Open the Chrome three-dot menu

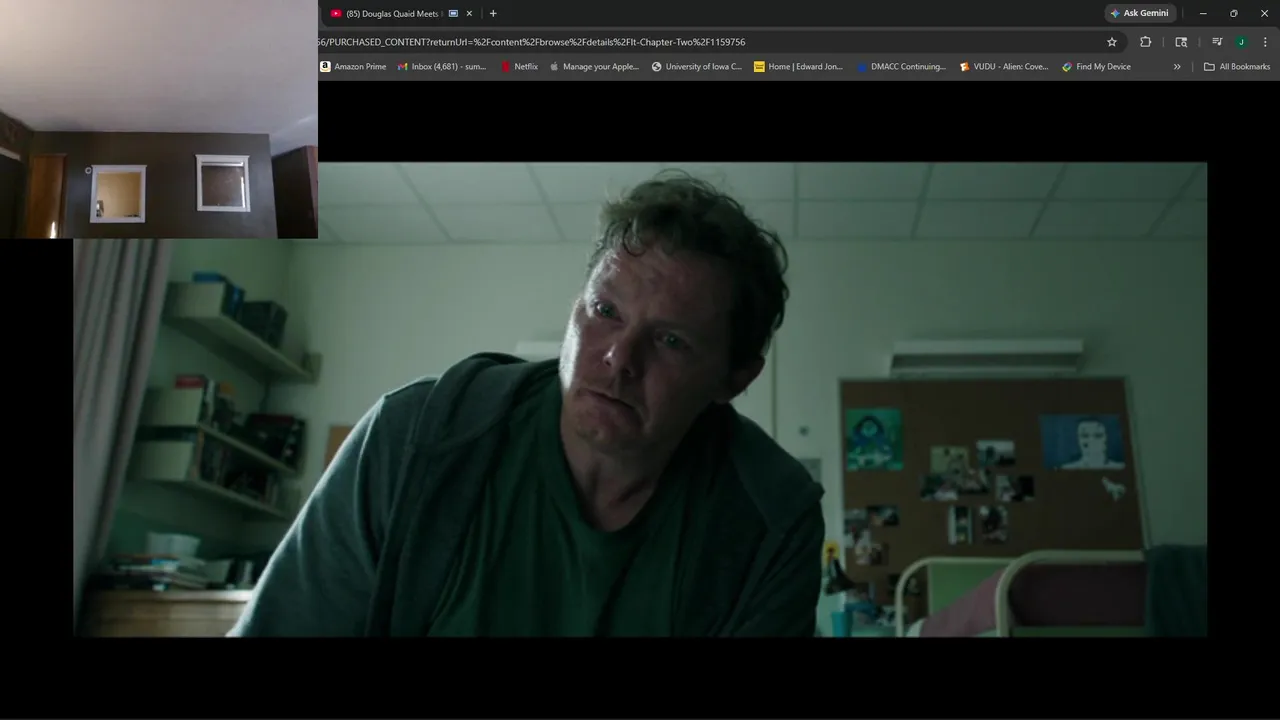click(x=1265, y=42)
